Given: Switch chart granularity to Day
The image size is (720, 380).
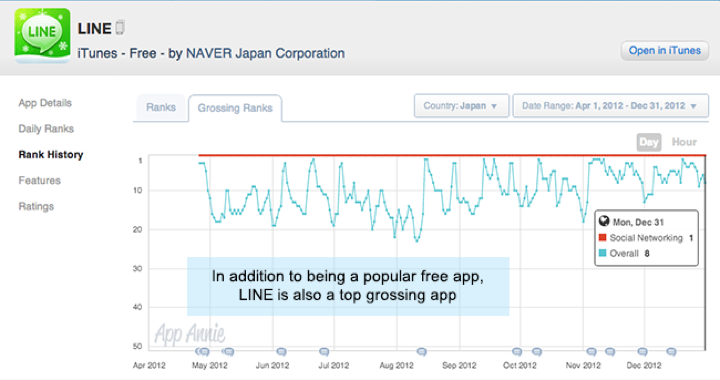Looking at the screenshot, I should pos(649,142).
